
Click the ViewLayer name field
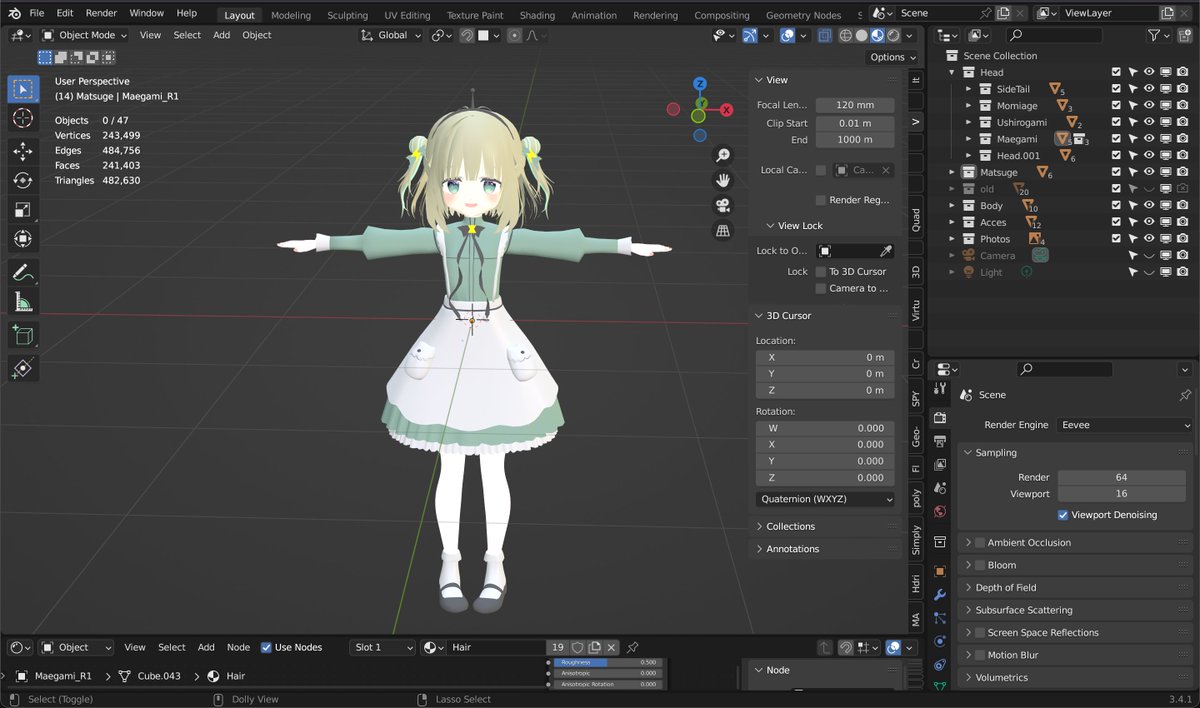tap(1108, 13)
